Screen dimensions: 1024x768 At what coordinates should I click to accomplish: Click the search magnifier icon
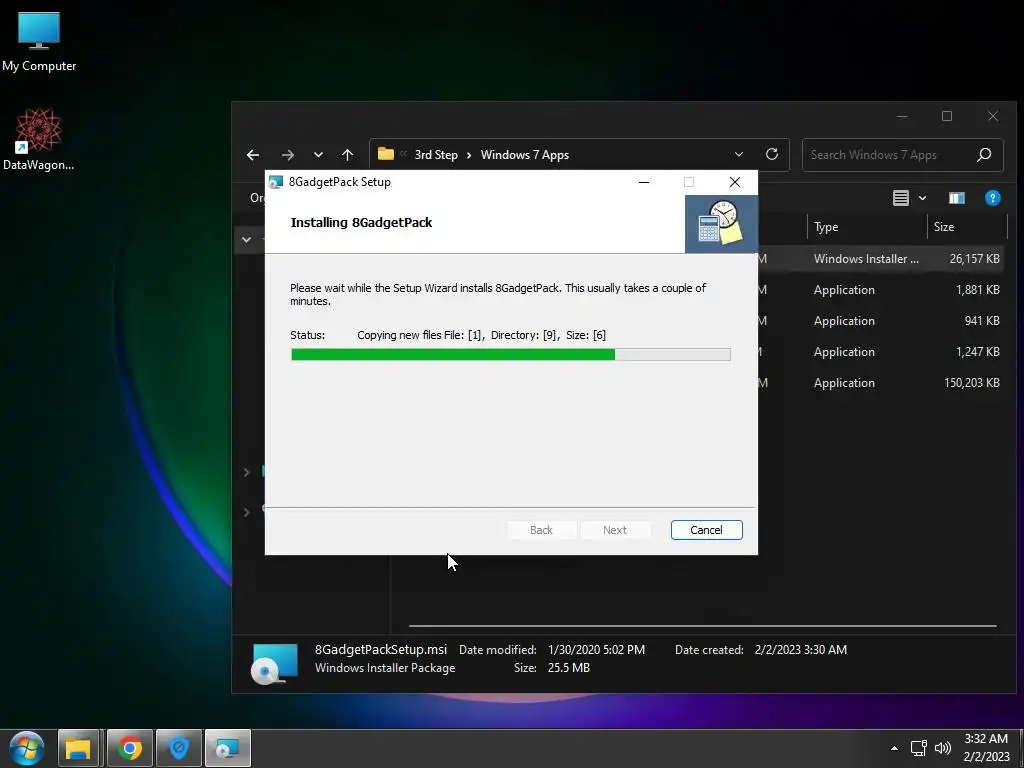point(984,155)
